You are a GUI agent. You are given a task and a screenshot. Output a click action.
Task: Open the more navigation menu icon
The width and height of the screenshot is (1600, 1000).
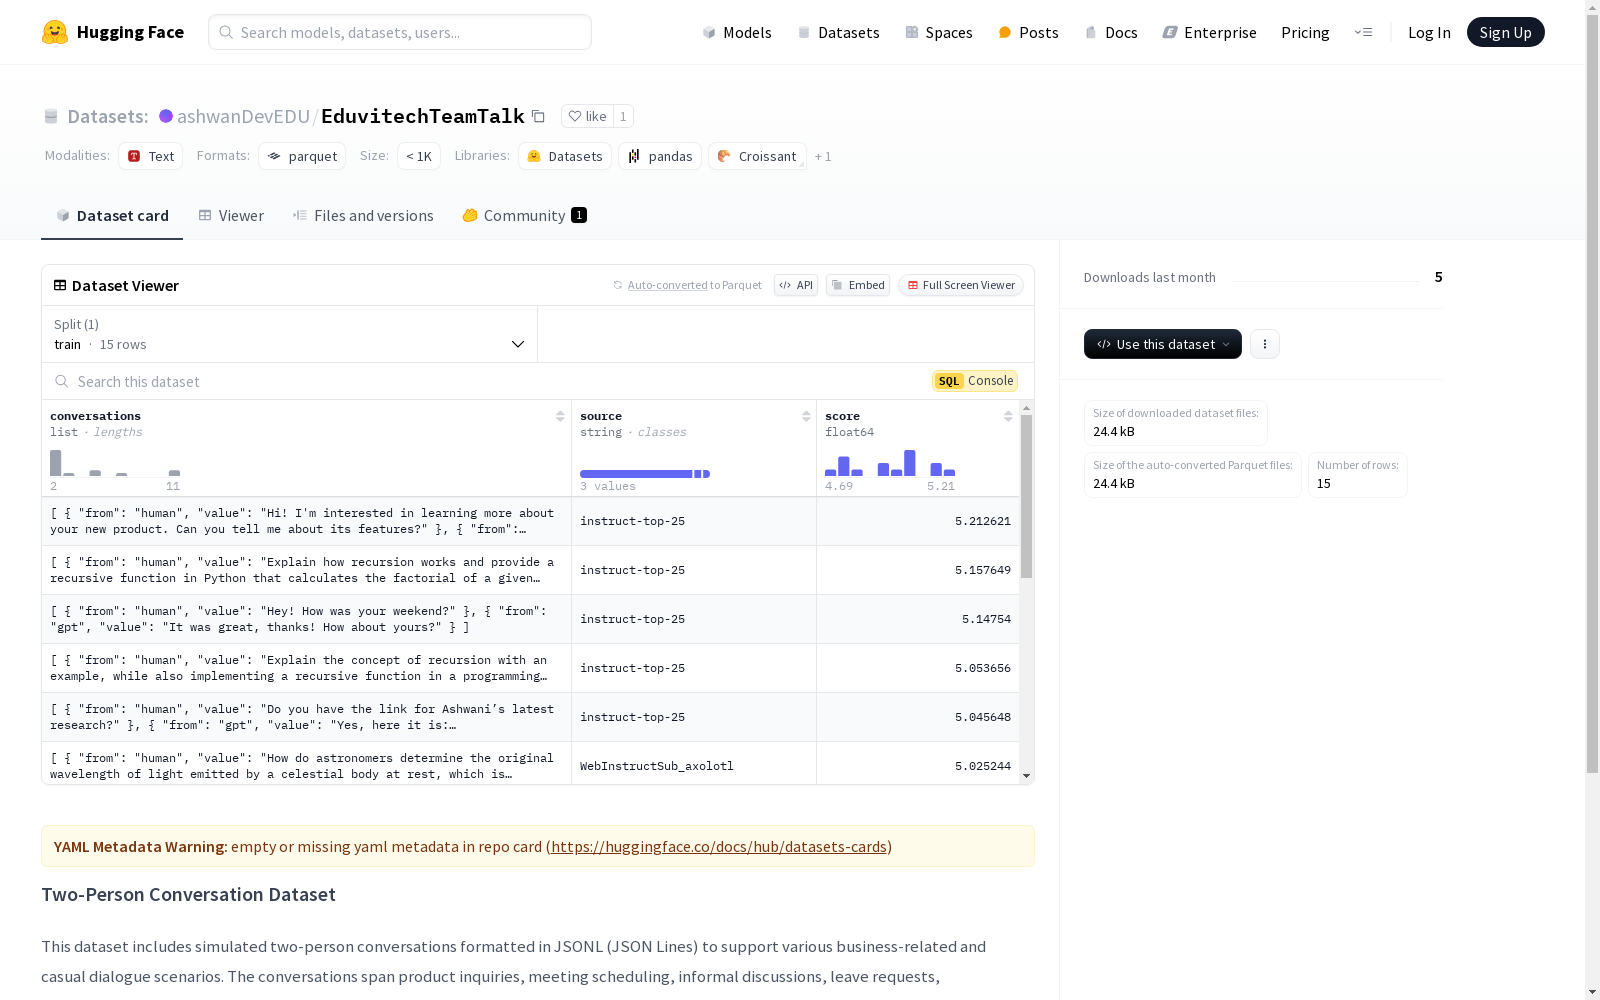click(1363, 32)
